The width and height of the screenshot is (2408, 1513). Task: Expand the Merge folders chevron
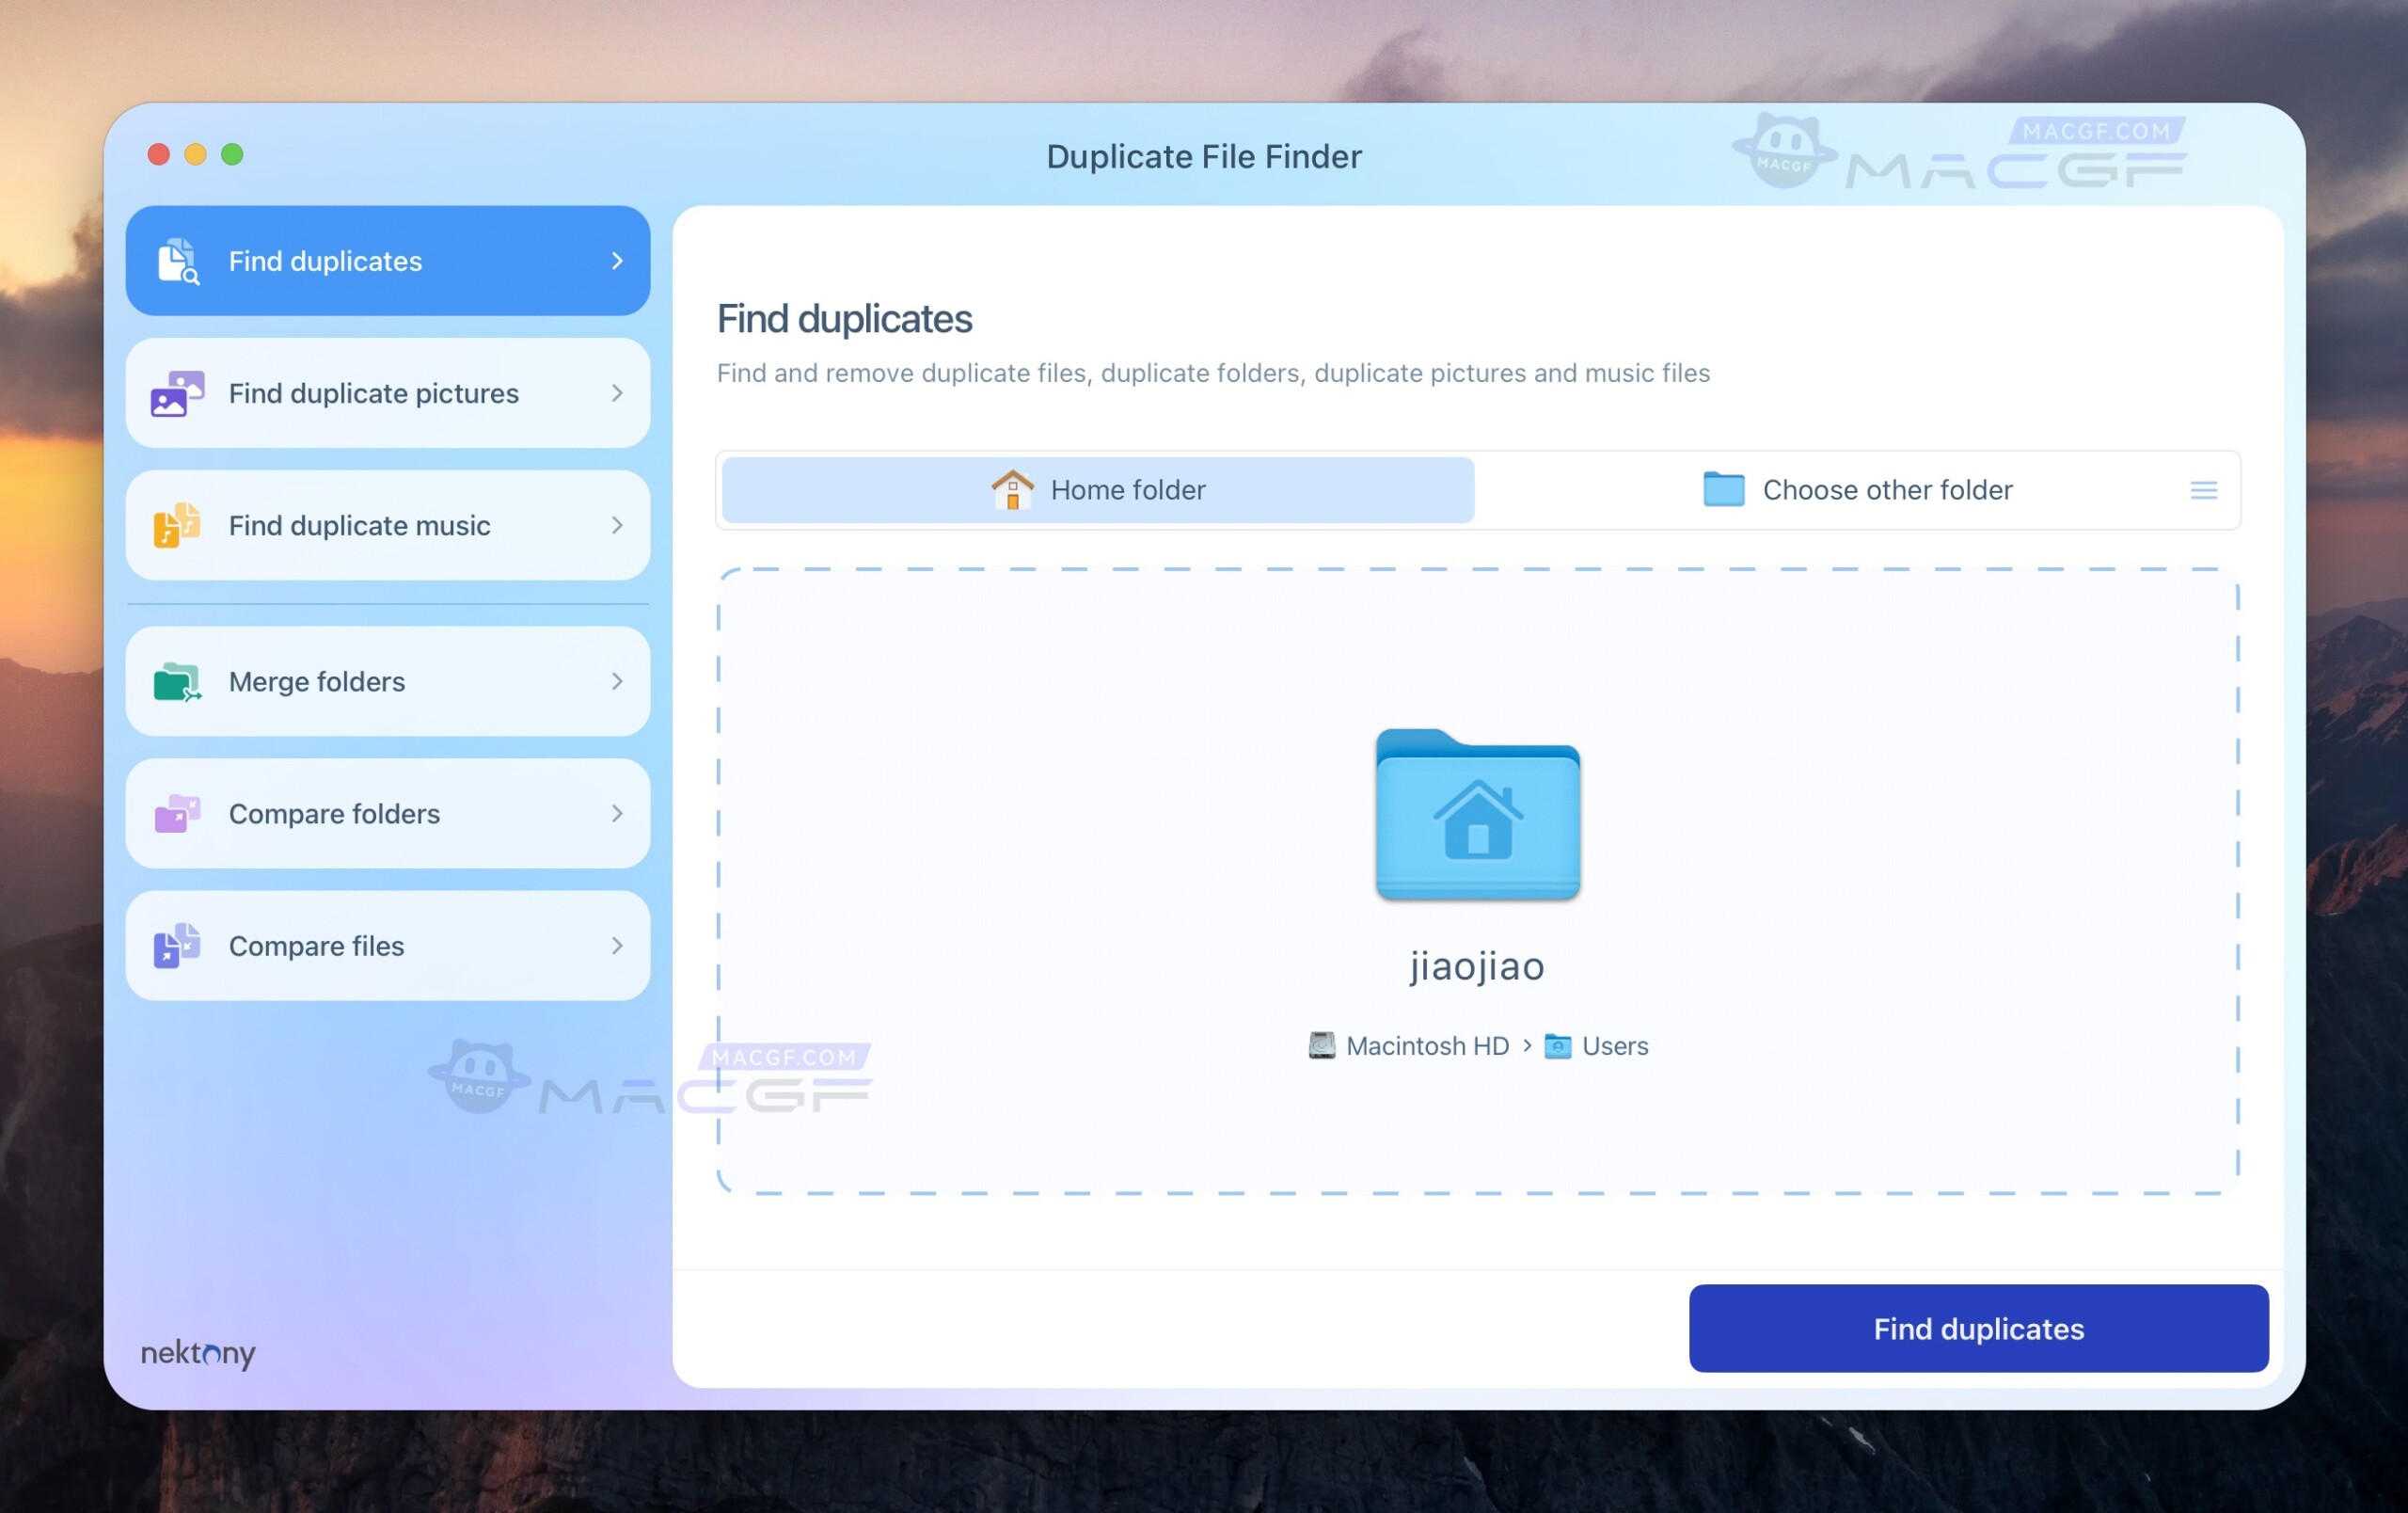[617, 681]
